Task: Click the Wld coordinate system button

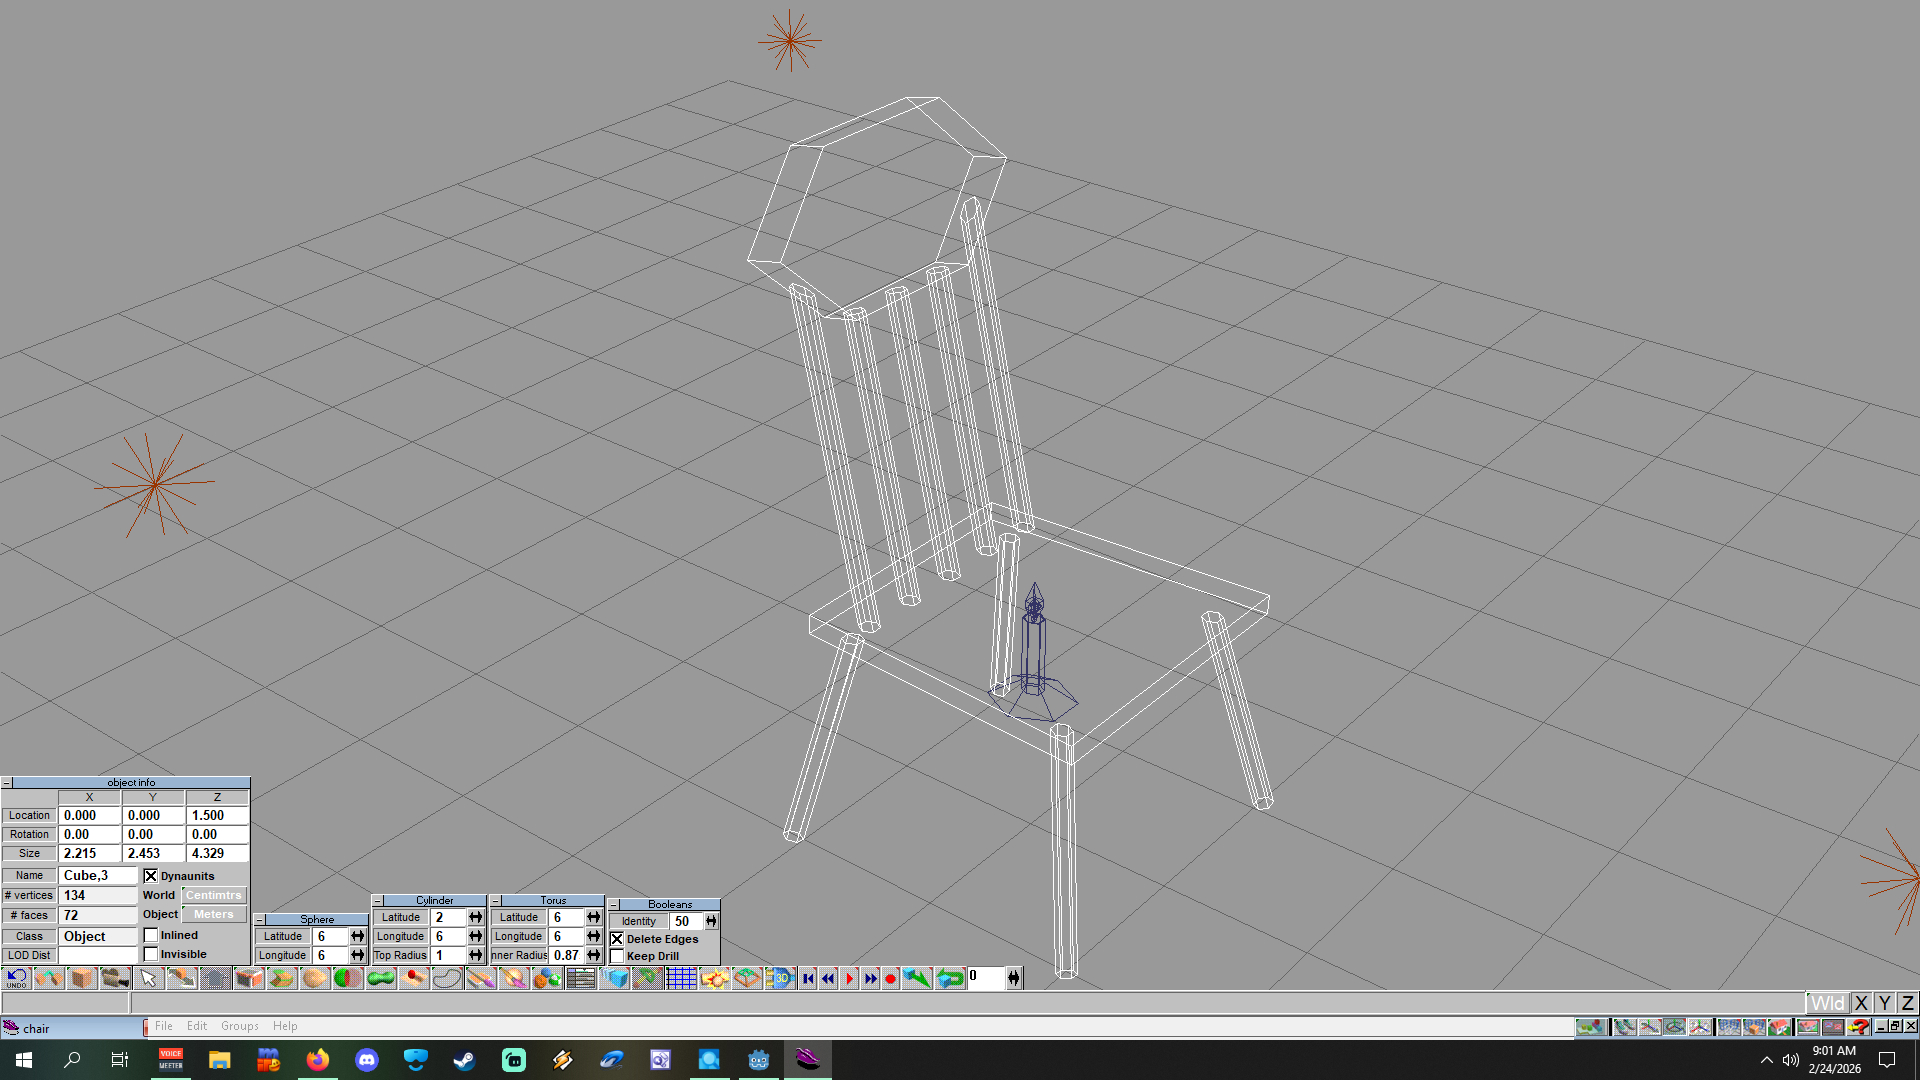Action: tap(1827, 1003)
